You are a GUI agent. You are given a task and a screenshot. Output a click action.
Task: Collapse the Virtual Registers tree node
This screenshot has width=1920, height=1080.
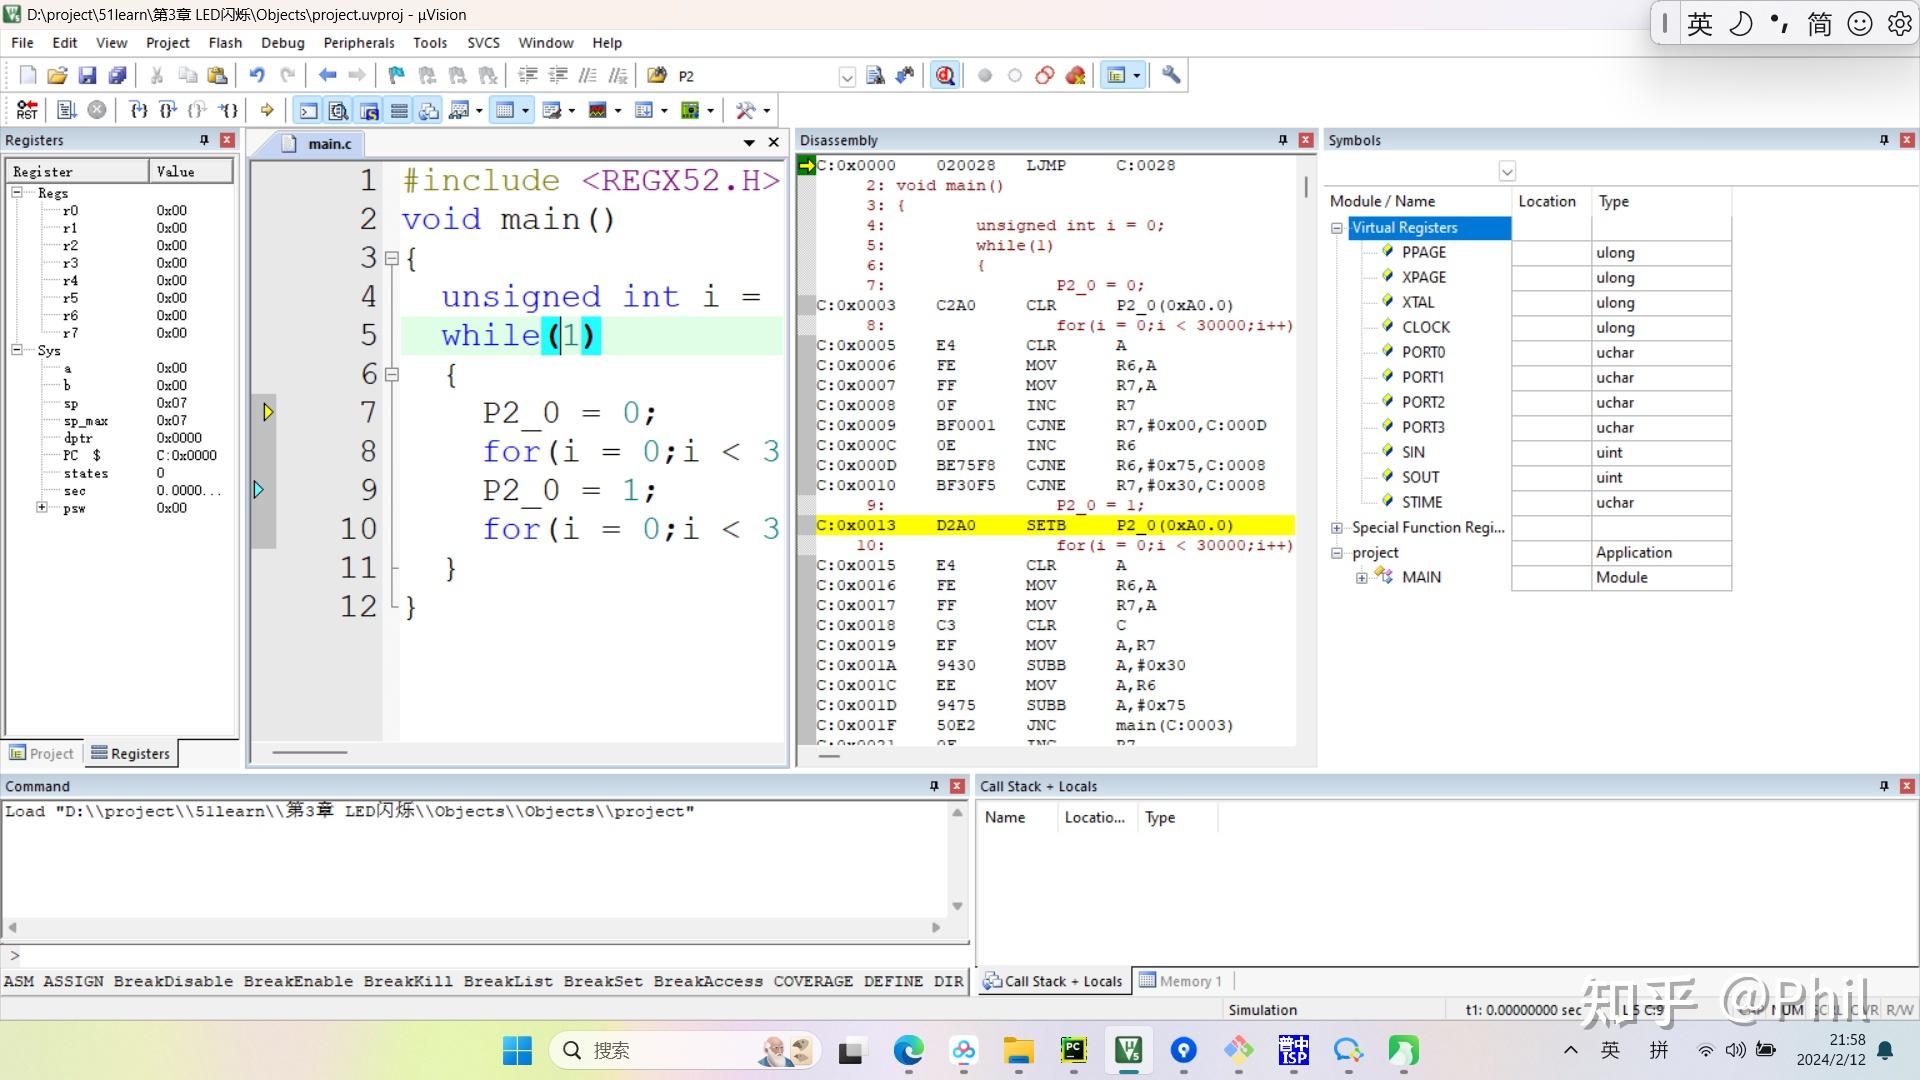coord(1337,228)
